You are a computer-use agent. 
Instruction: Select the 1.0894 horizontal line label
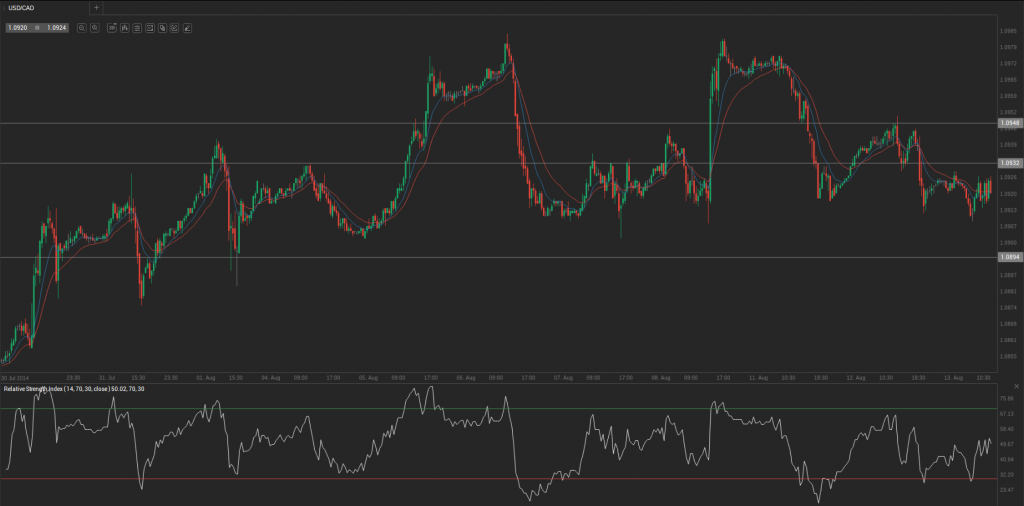point(1010,257)
